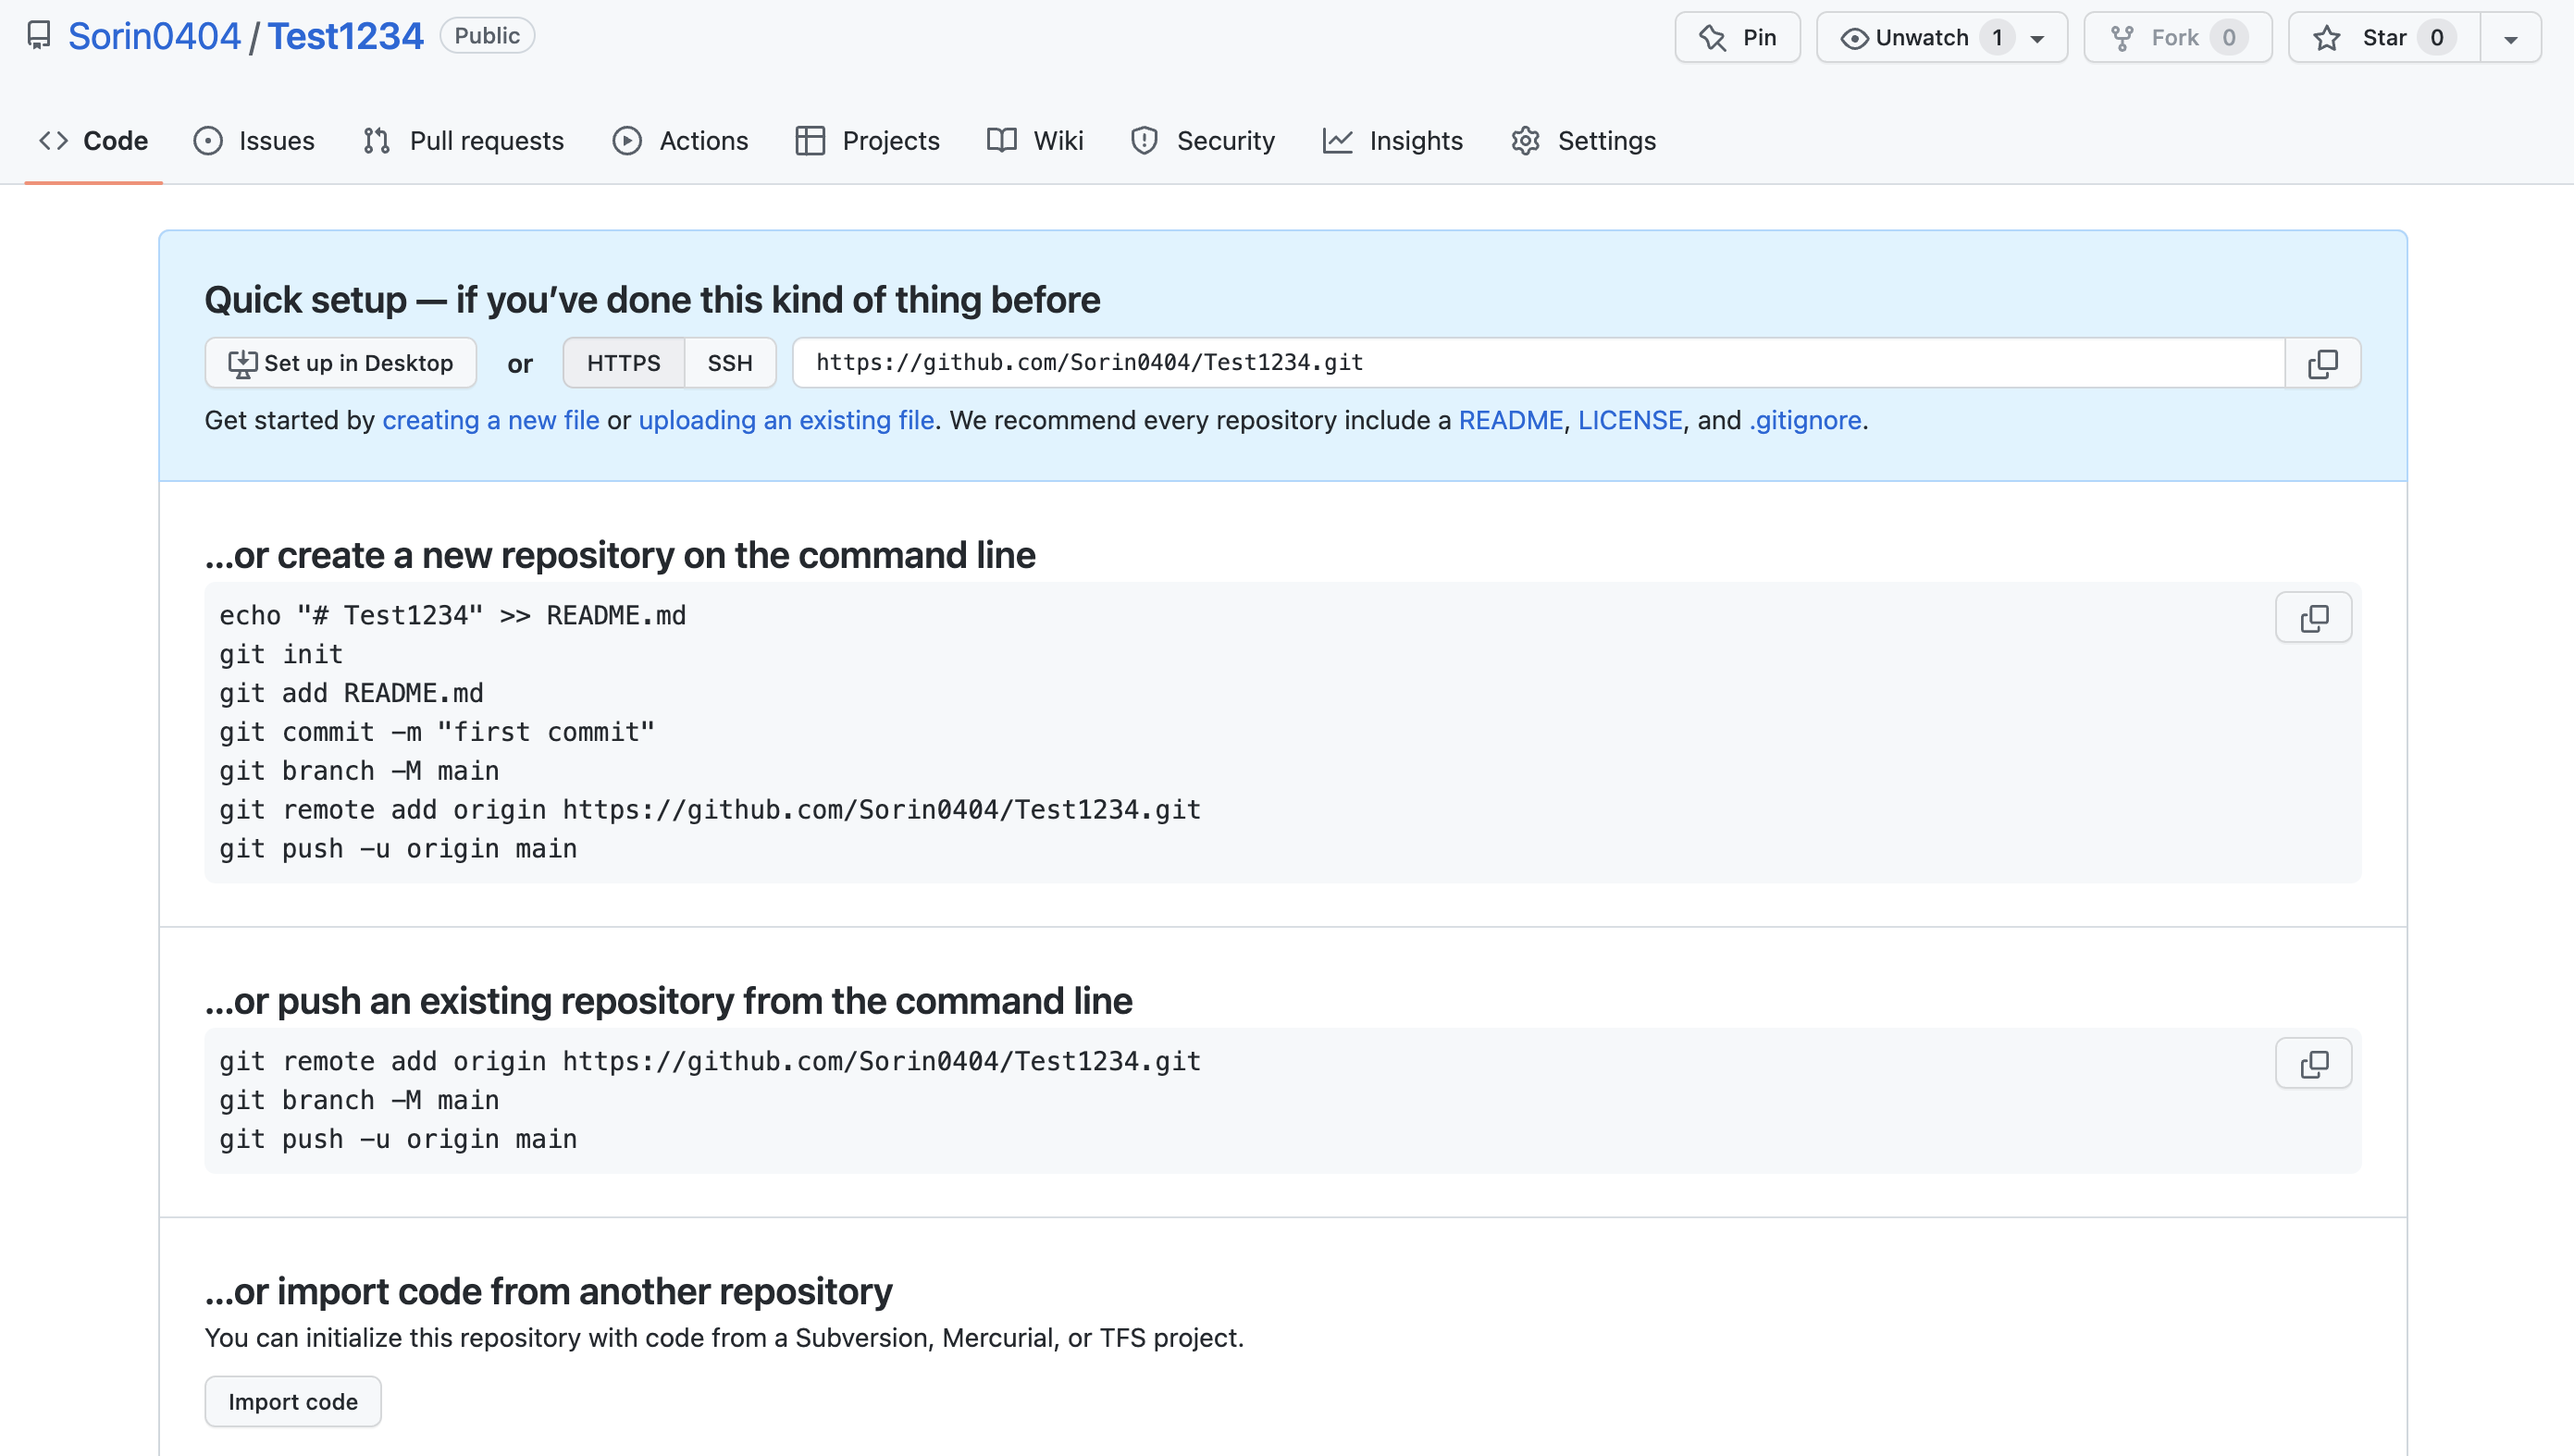Click the Unwatch watcher count badge showing 1

click(1997, 38)
